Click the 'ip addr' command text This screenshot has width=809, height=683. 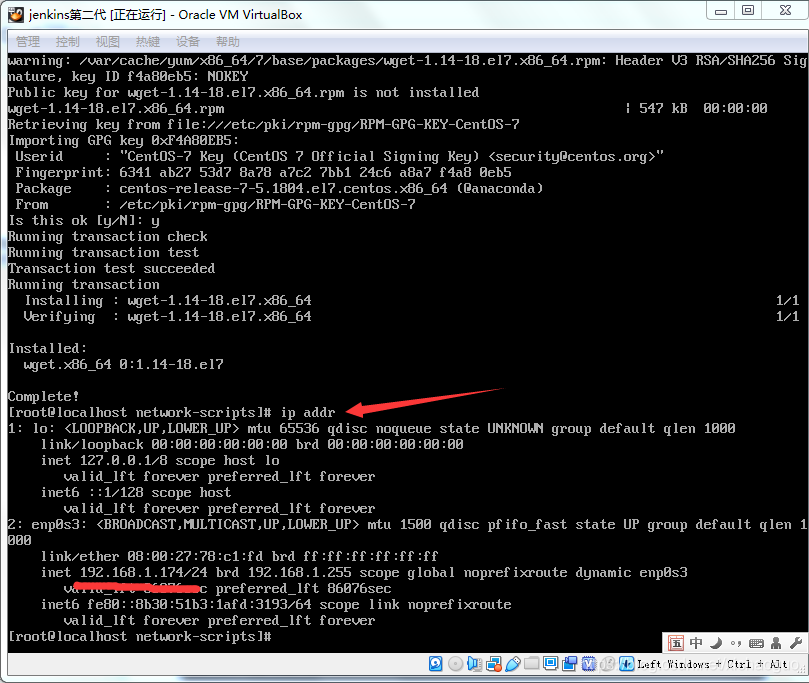tap(308, 412)
